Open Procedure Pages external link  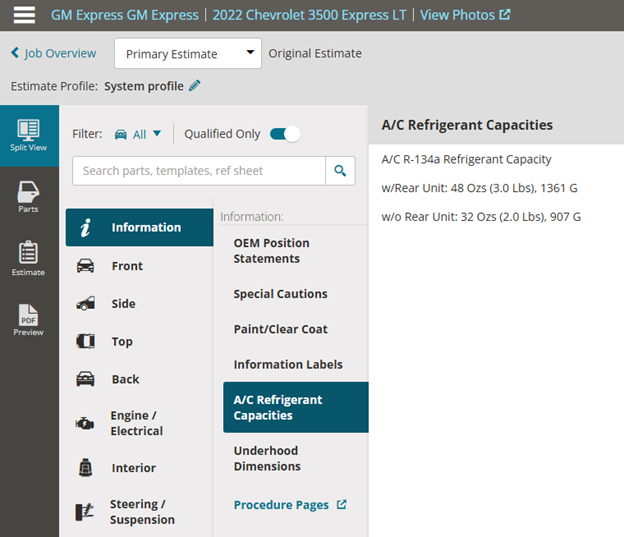pos(290,505)
